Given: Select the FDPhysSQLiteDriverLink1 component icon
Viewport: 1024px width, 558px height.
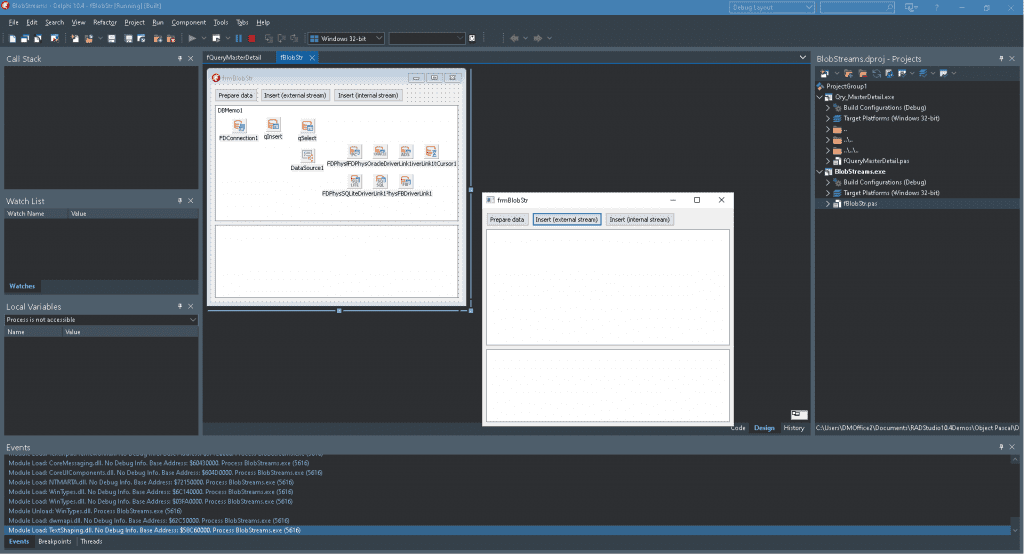Looking at the screenshot, I should coord(355,181).
